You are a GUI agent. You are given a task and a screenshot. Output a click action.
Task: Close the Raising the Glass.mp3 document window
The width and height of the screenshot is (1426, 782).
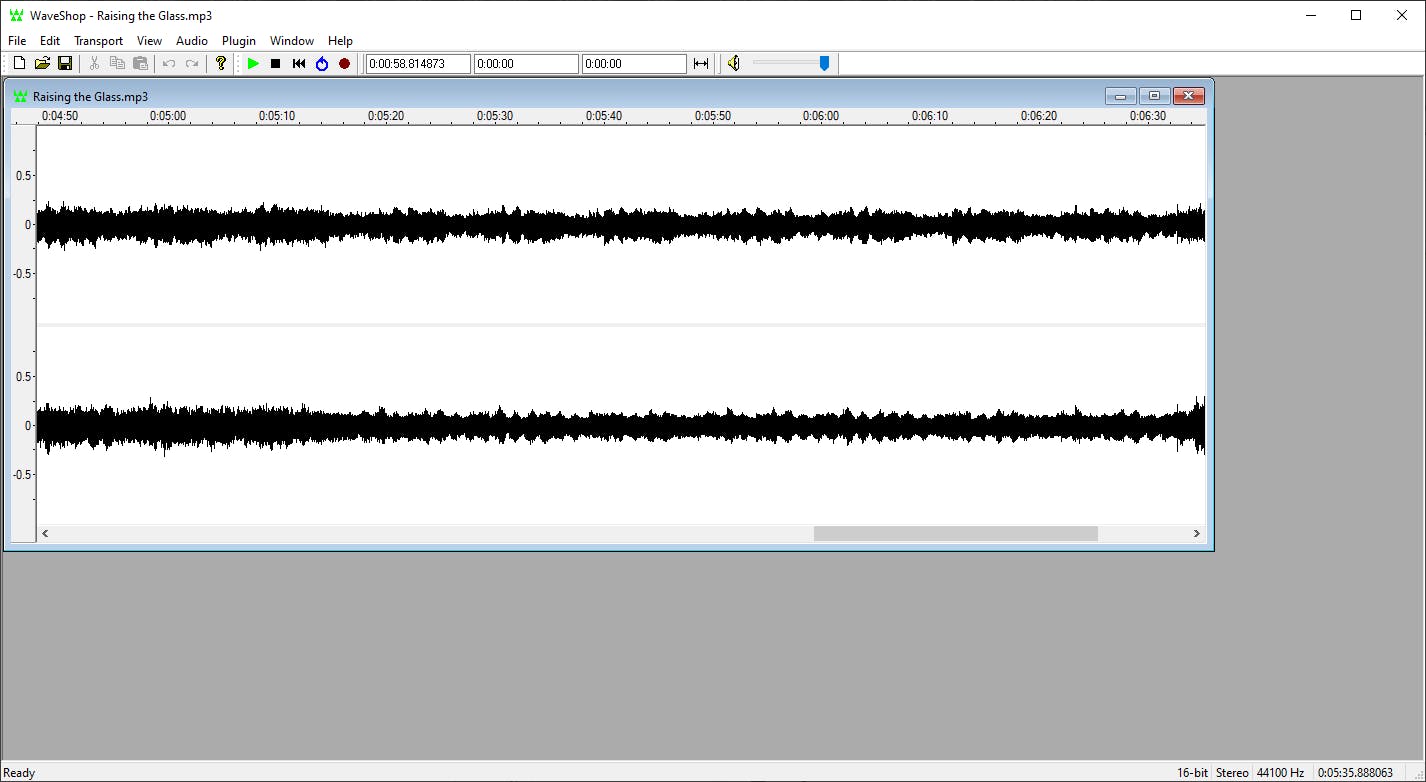click(x=1188, y=96)
